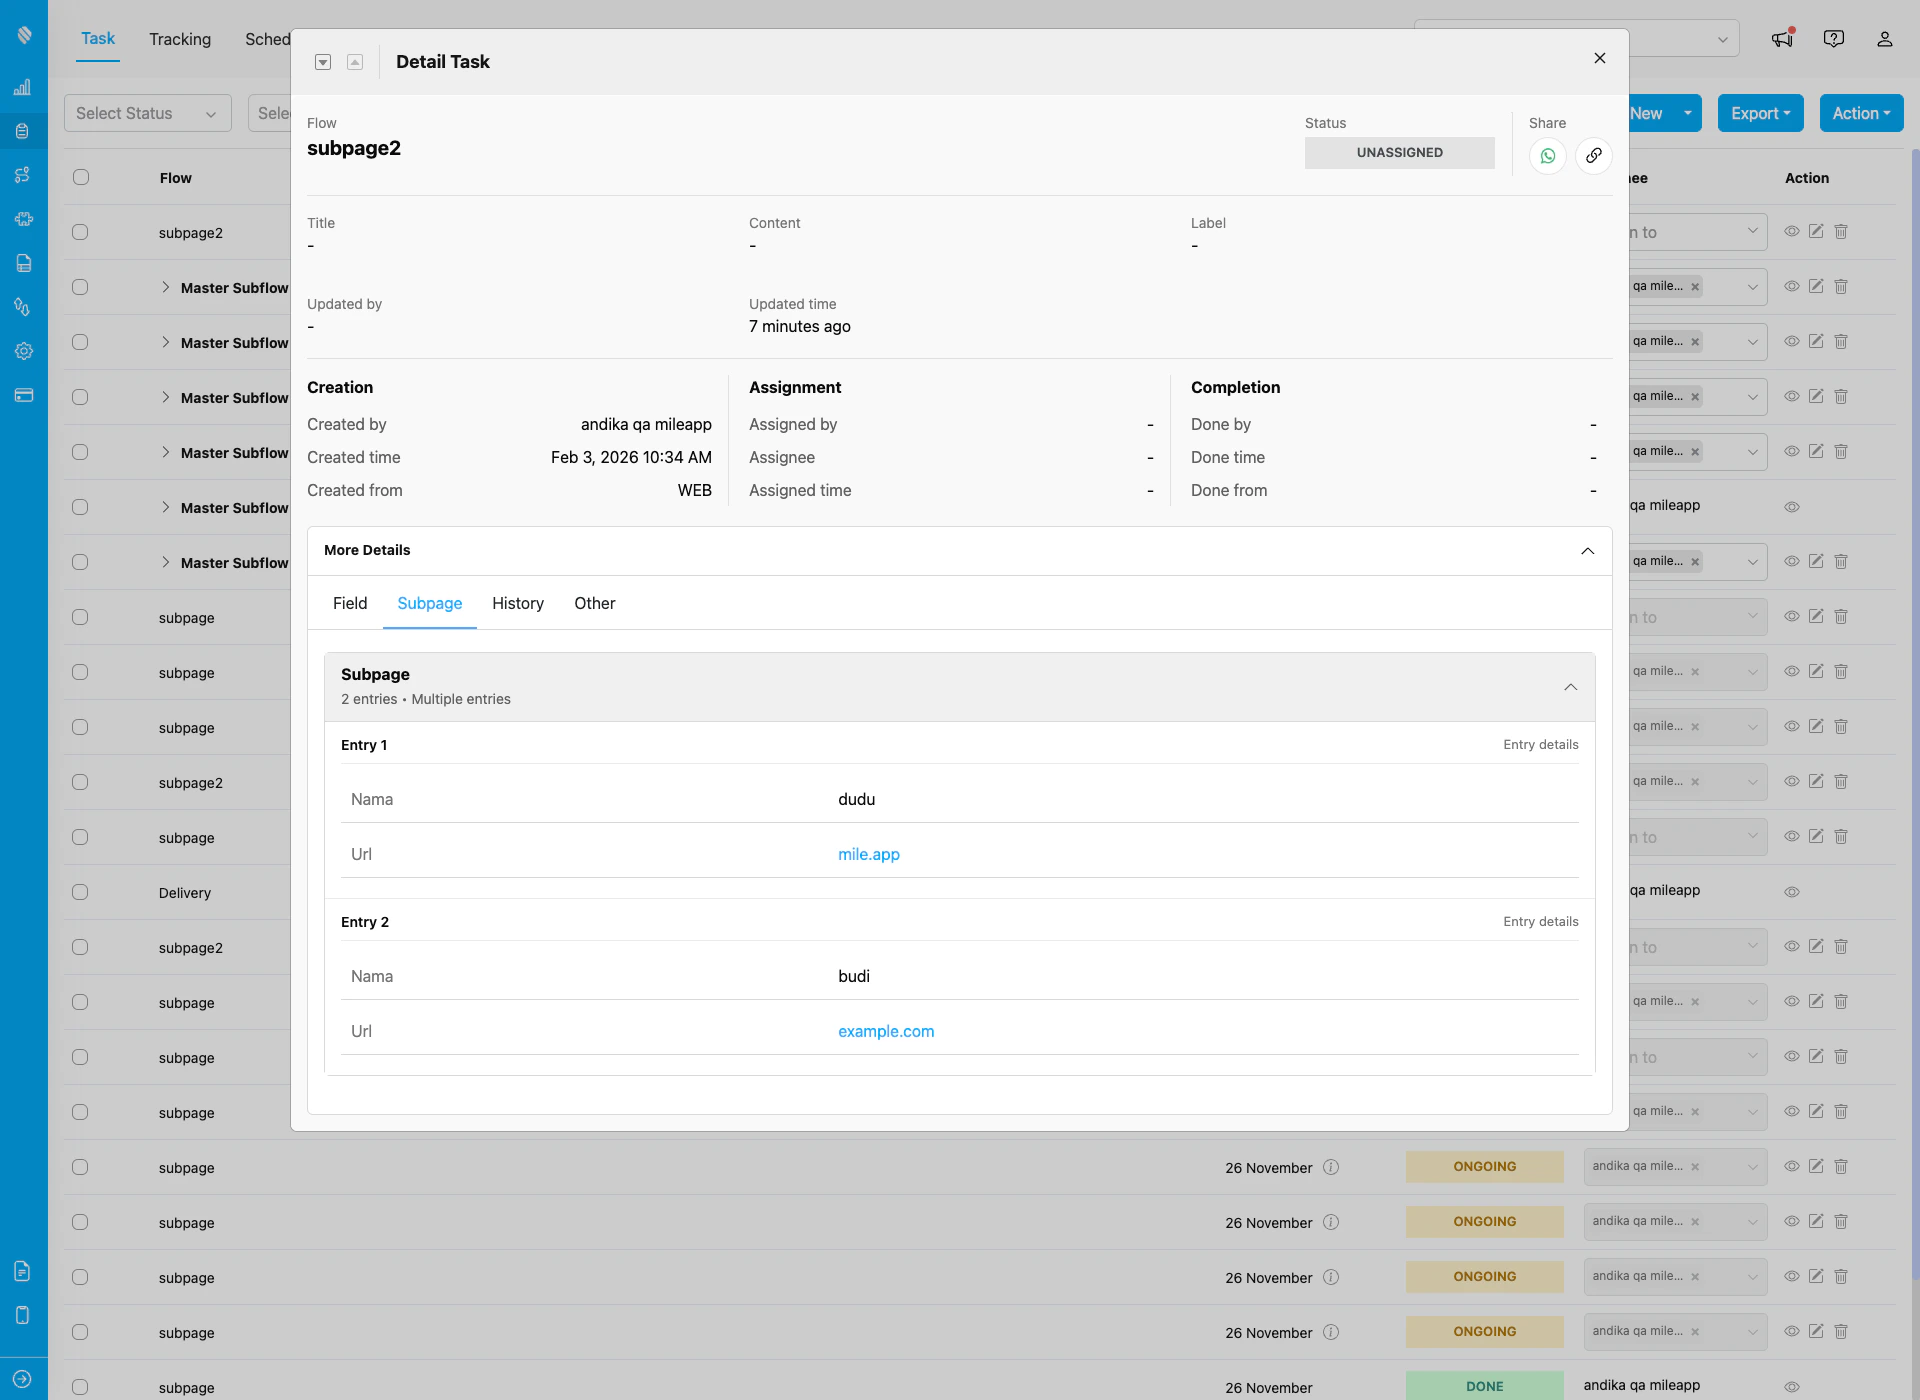The height and width of the screenshot is (1400, 1920).
Task: Open the announcements megaphone icon
Action: tap(1783, 38)
